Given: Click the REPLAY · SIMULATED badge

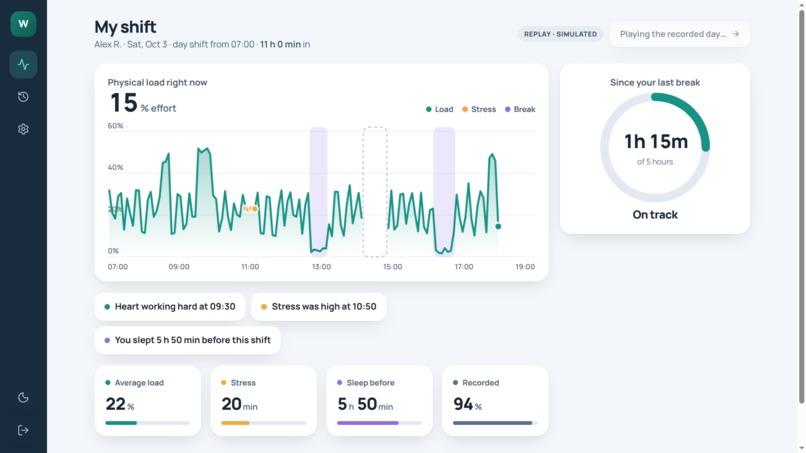Looking at the screenshot, I should pyautogui.click(x=560, y=34).
